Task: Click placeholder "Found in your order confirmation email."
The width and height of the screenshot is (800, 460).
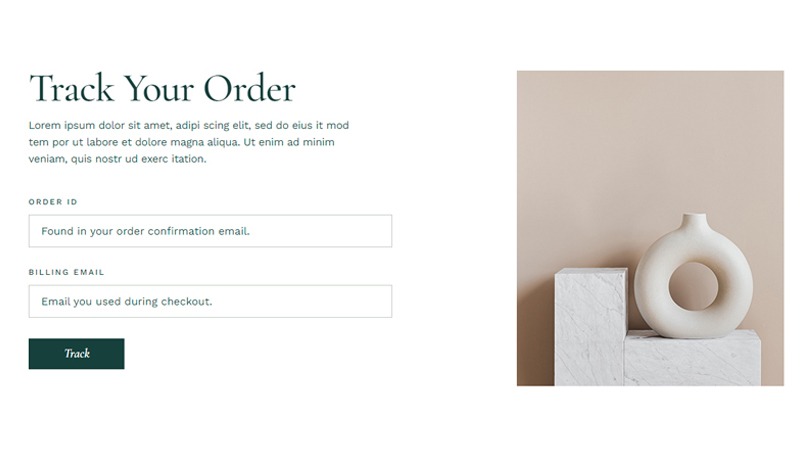Action: [x=145, y=231]
